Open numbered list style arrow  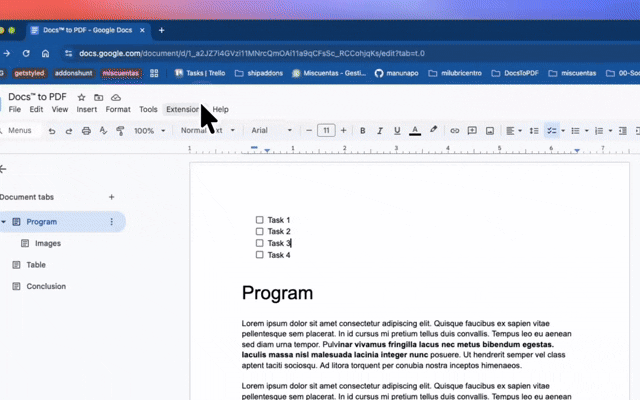click(x=610, y=131)
